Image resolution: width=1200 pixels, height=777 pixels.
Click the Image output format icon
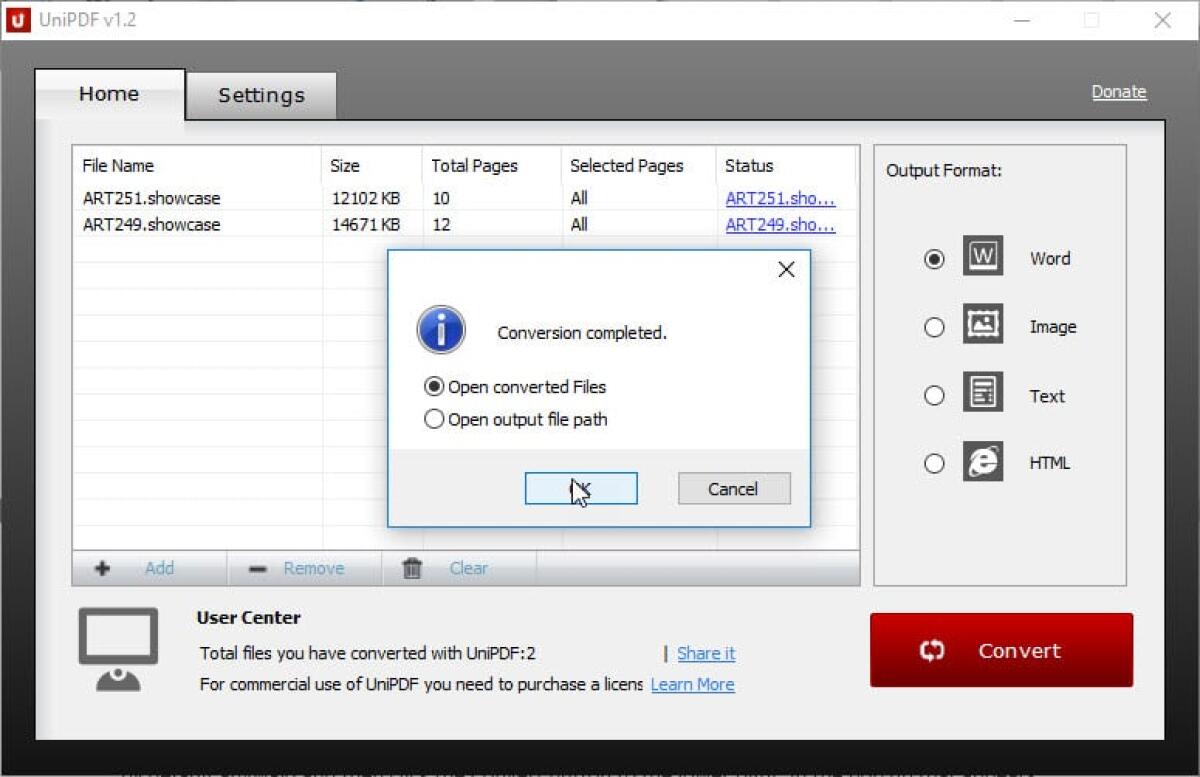pos(983,325)
